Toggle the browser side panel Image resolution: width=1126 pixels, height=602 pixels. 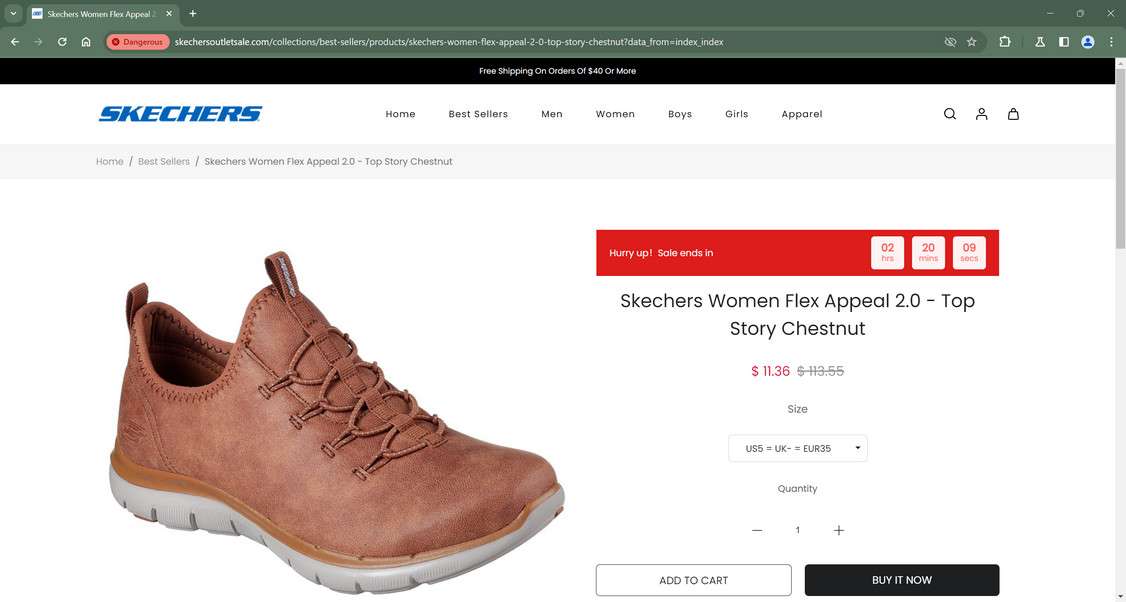click(x=1064, y=42)
